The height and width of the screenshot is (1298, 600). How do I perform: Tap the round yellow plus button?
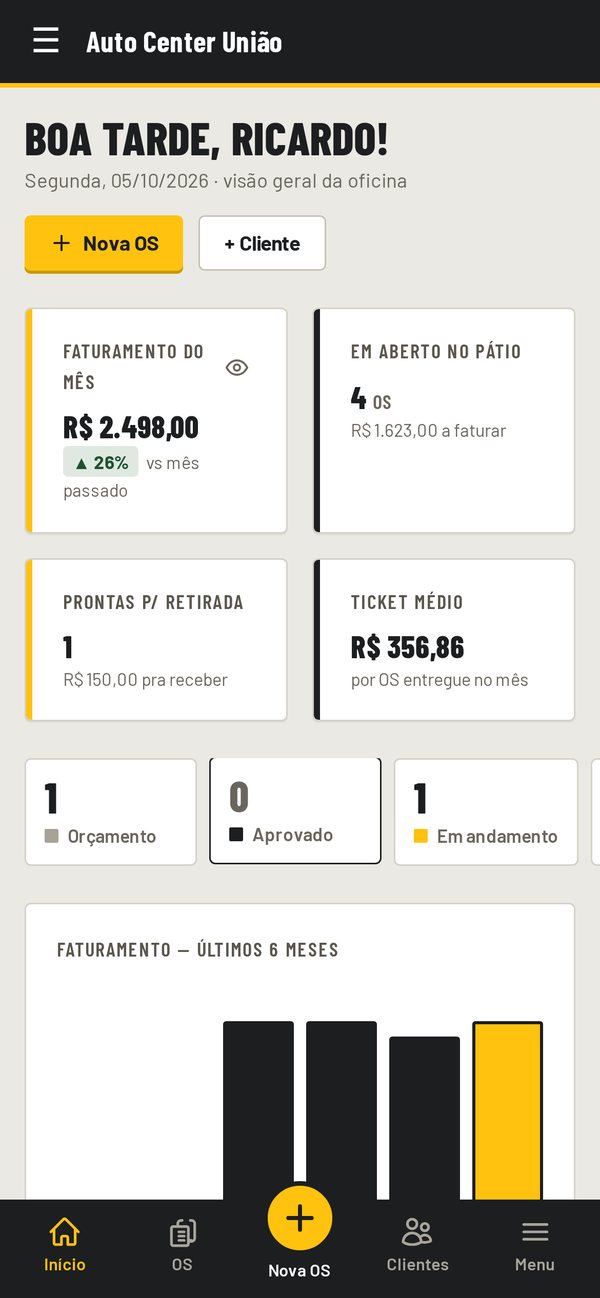(x=300, y=1218)
